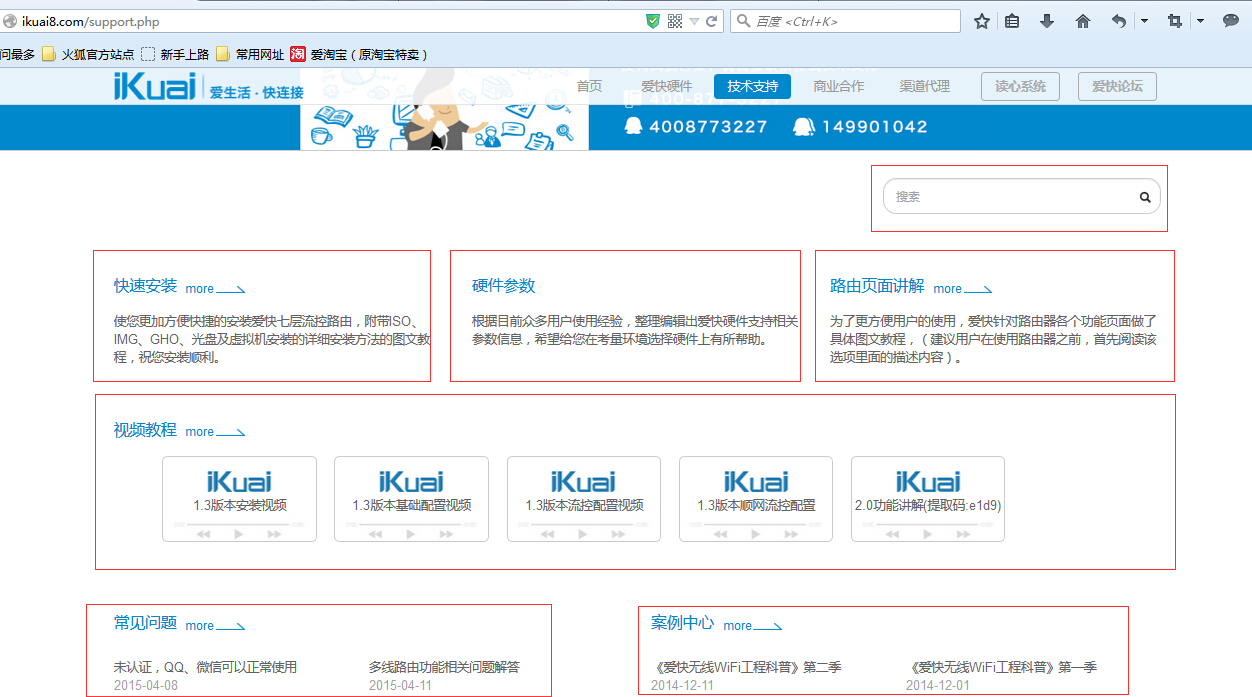Open 《爱快无线WiFi工程科普》第二季 article
The height and width of the screenshot is (697, 1252).
coord(746,667)
